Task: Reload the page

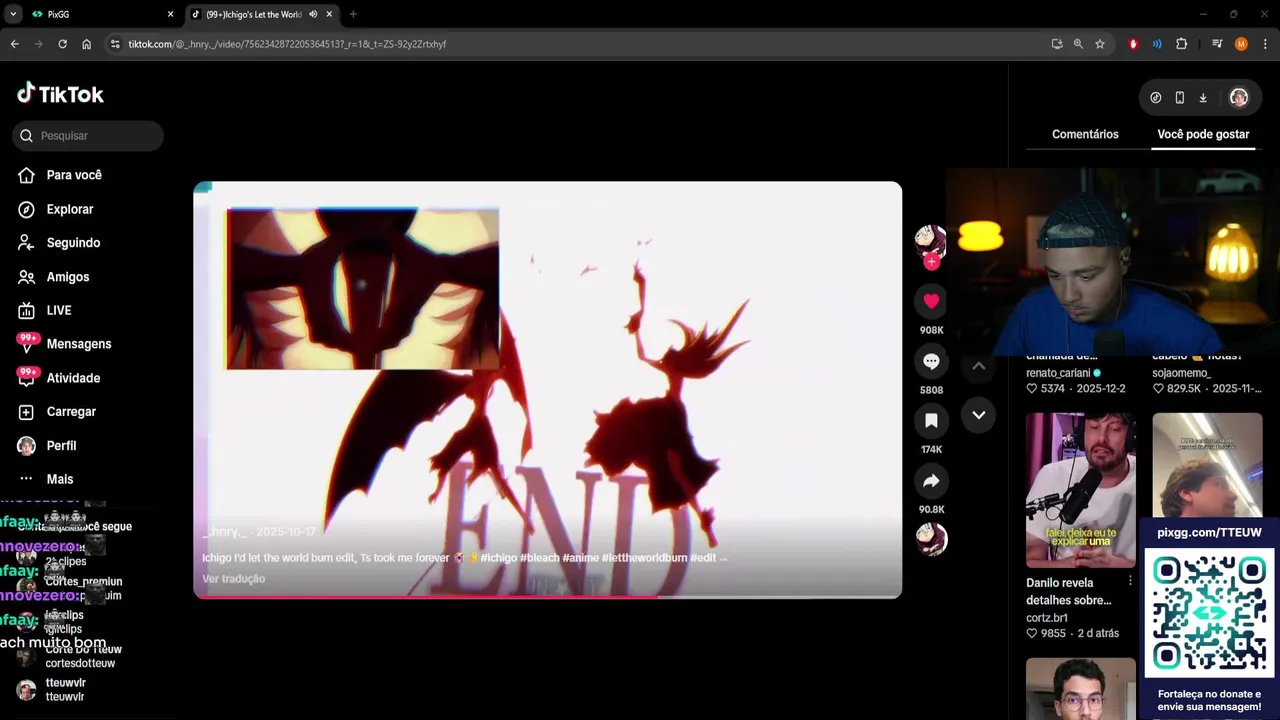Action: pyautogui.click(x=62, y=44)
